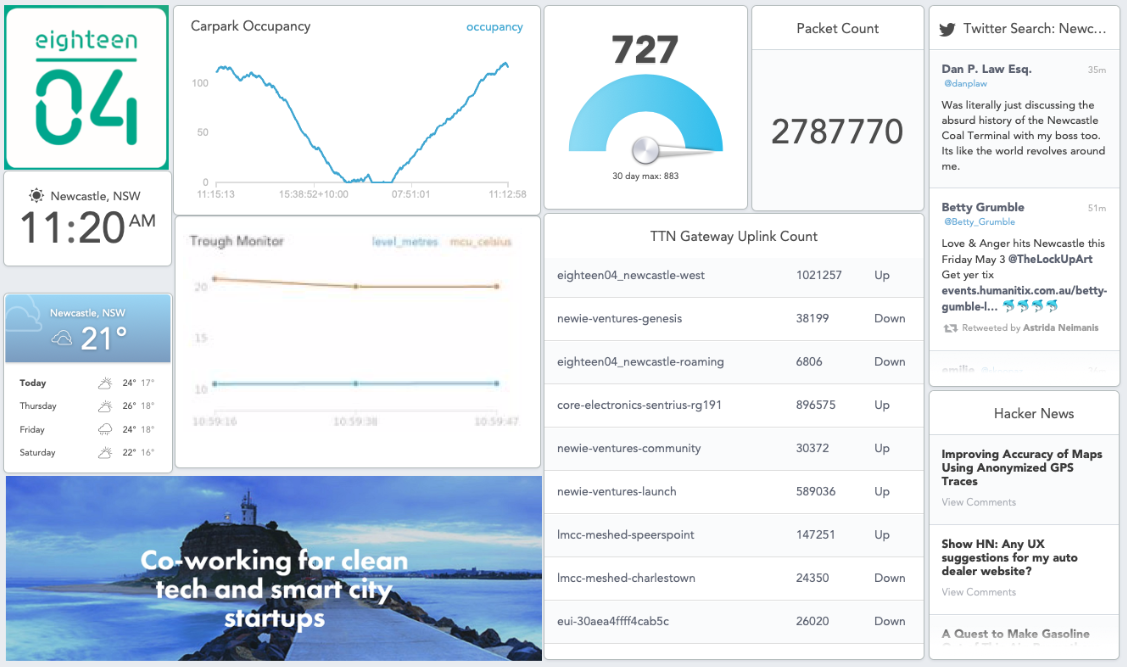1127x667 pixels.
Task: Click the Twitter bird icon
Action: [947, 29]
